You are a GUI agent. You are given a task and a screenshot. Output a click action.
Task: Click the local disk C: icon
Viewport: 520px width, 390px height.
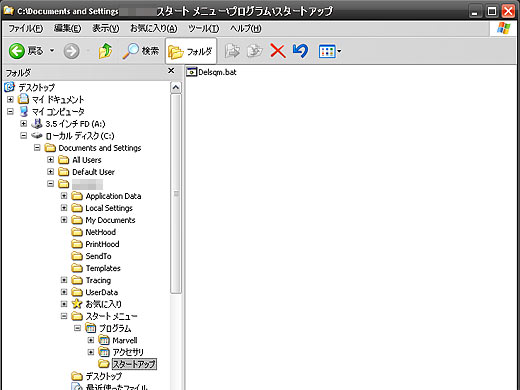(x=37, y=136)
